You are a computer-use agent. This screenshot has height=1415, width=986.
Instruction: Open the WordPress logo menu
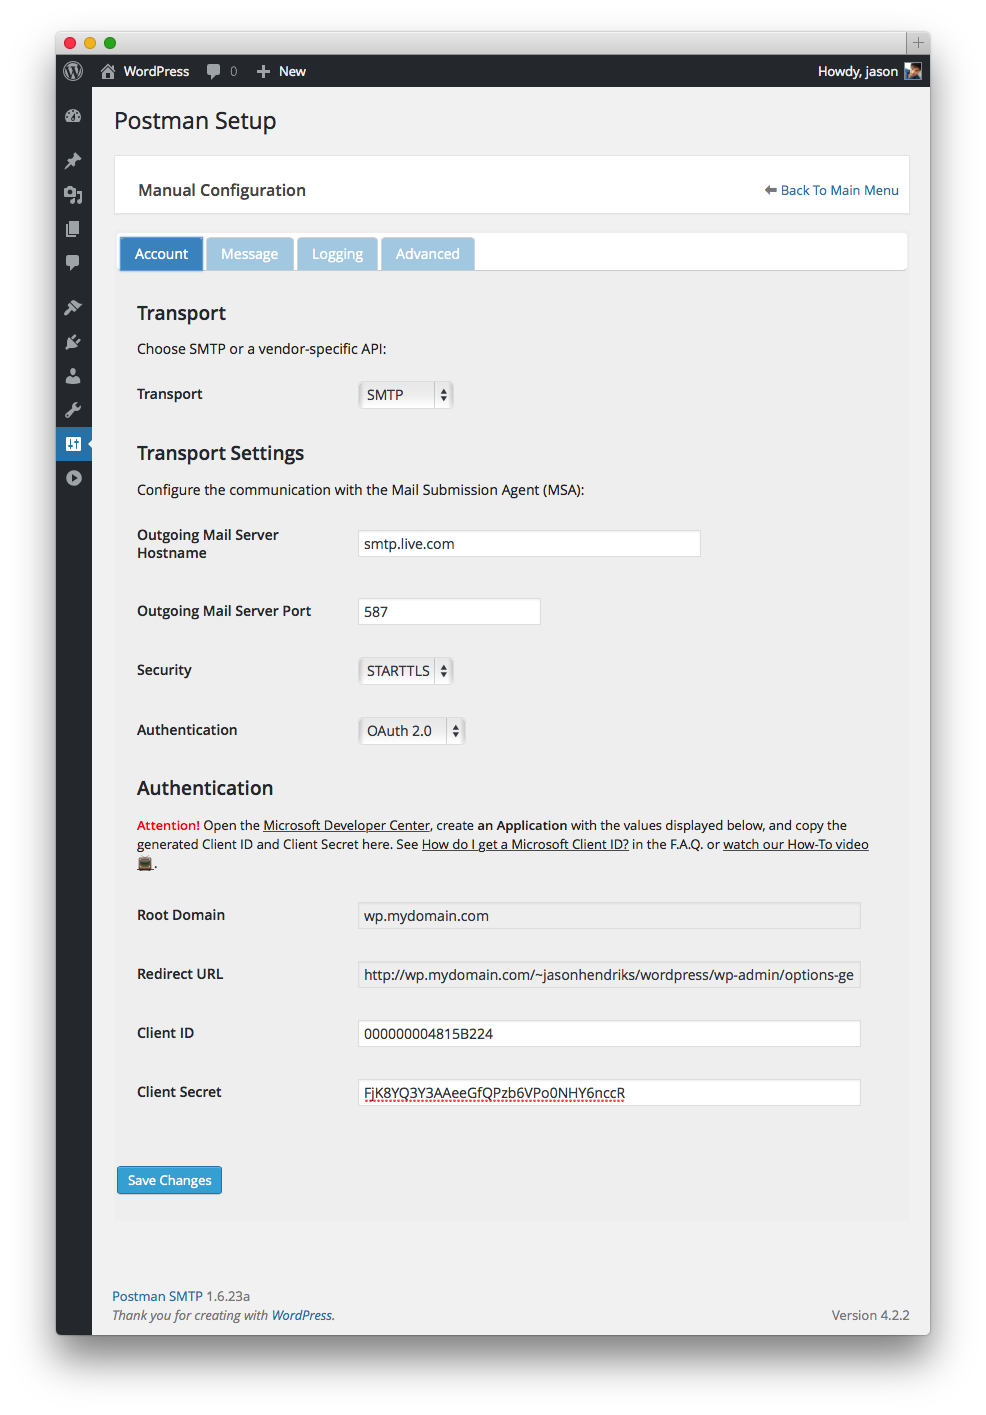[73, 71]
